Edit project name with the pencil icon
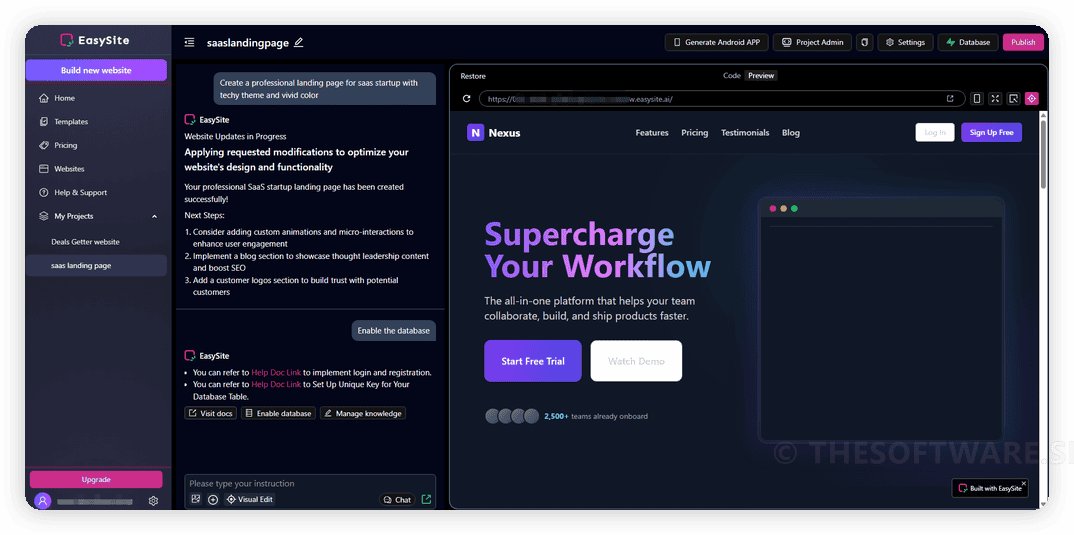This screenshot has height=535, width=1074. click(298, 42)
